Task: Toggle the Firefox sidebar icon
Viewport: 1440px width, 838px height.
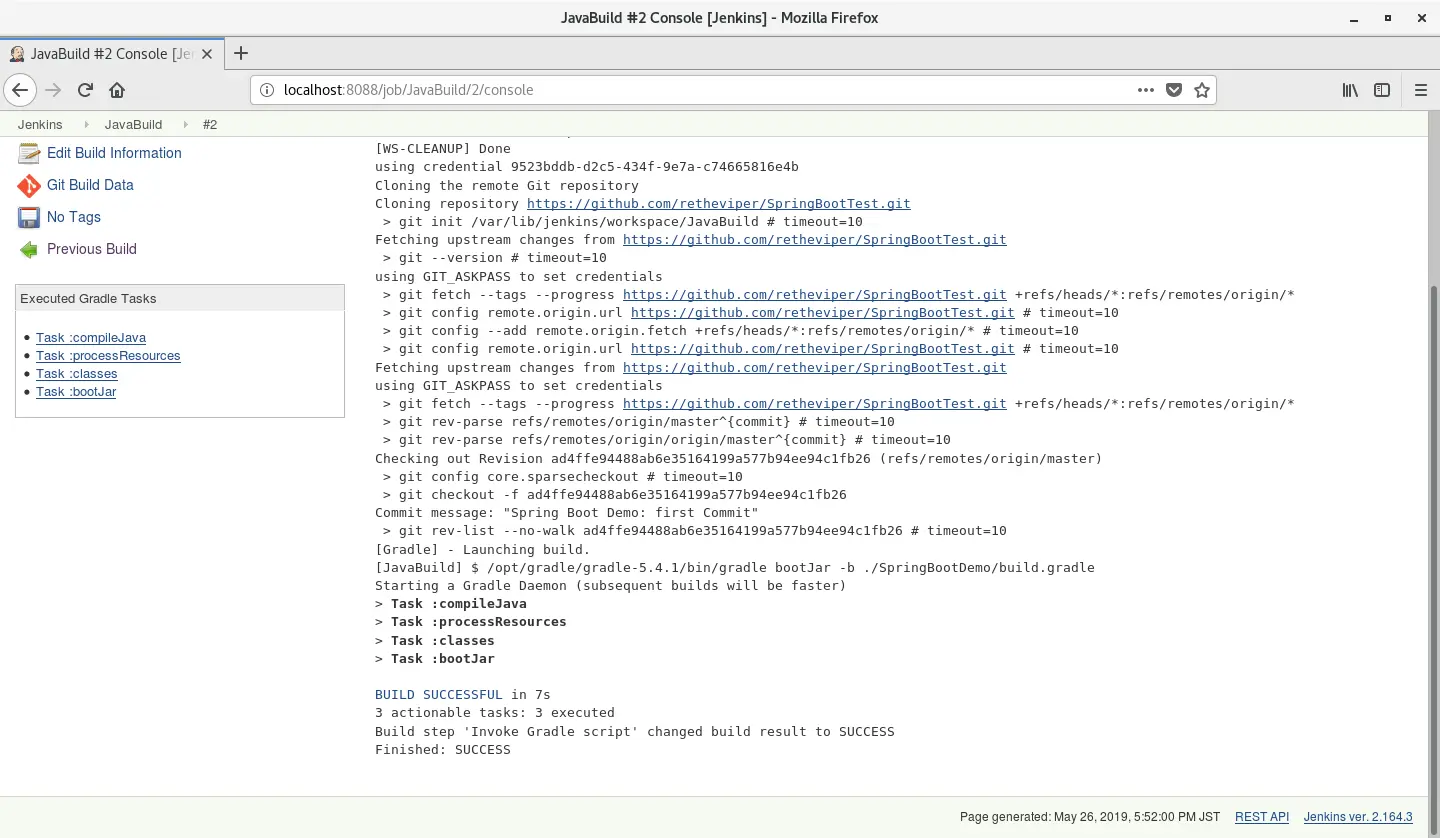Action: tap(1382, 90)
